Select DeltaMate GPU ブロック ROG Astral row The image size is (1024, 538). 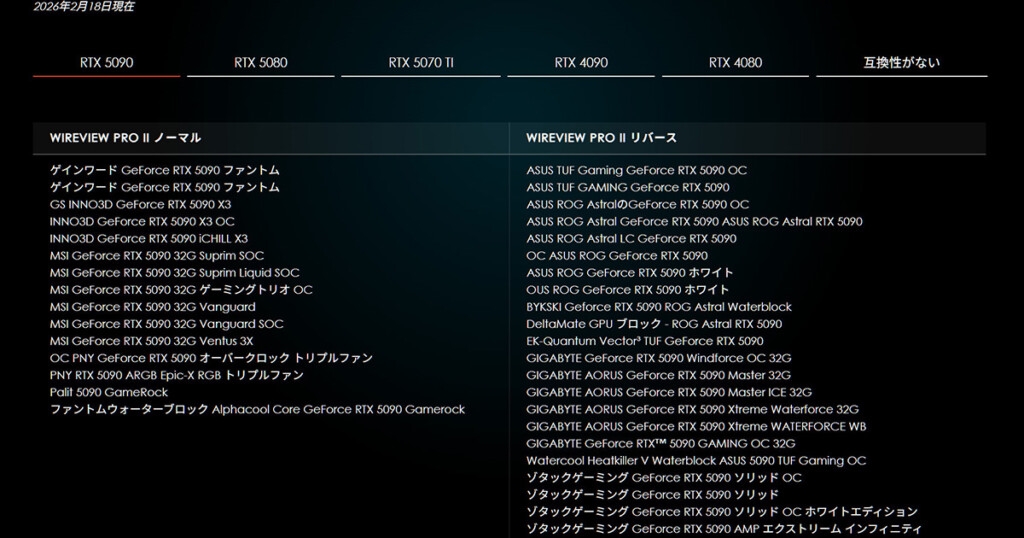coord(654,324)
